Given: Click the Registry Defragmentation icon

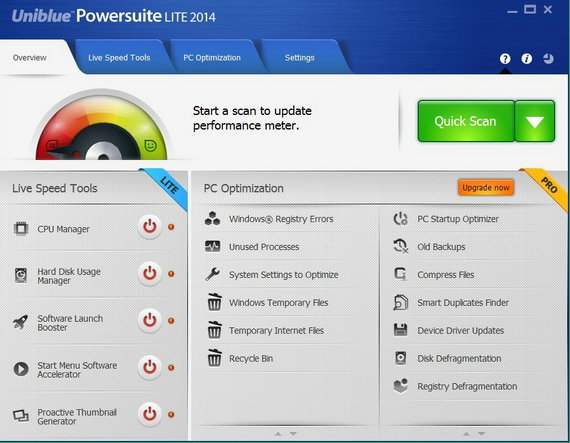Looking at the screenshot, I should [x=401, y=386].
